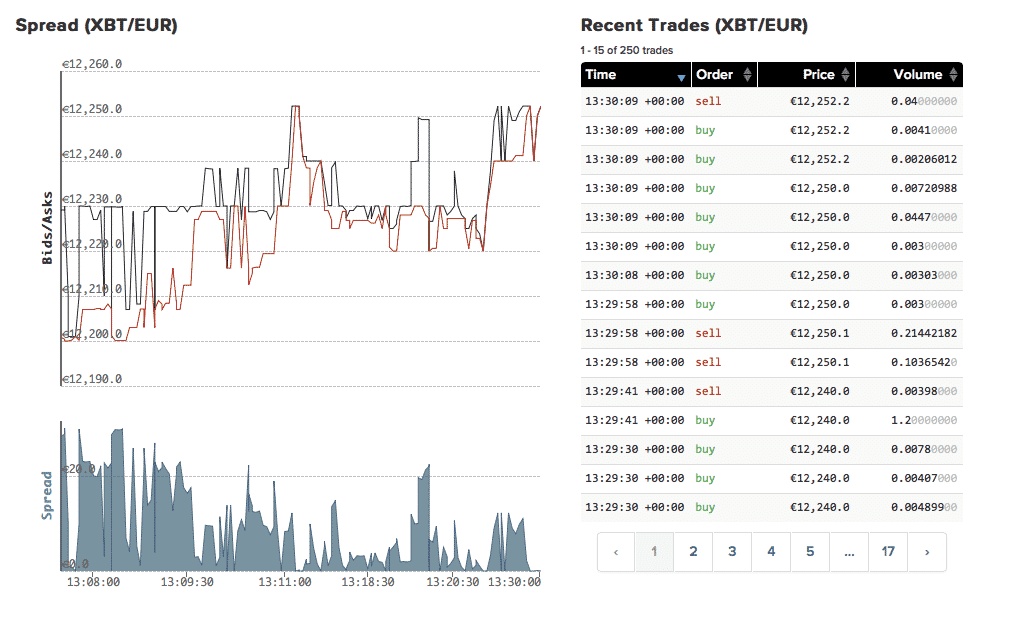Viewport: 1017px width, 618px height.
Task: Sort trades by the Time column header
Action: (x=636, y=75)
